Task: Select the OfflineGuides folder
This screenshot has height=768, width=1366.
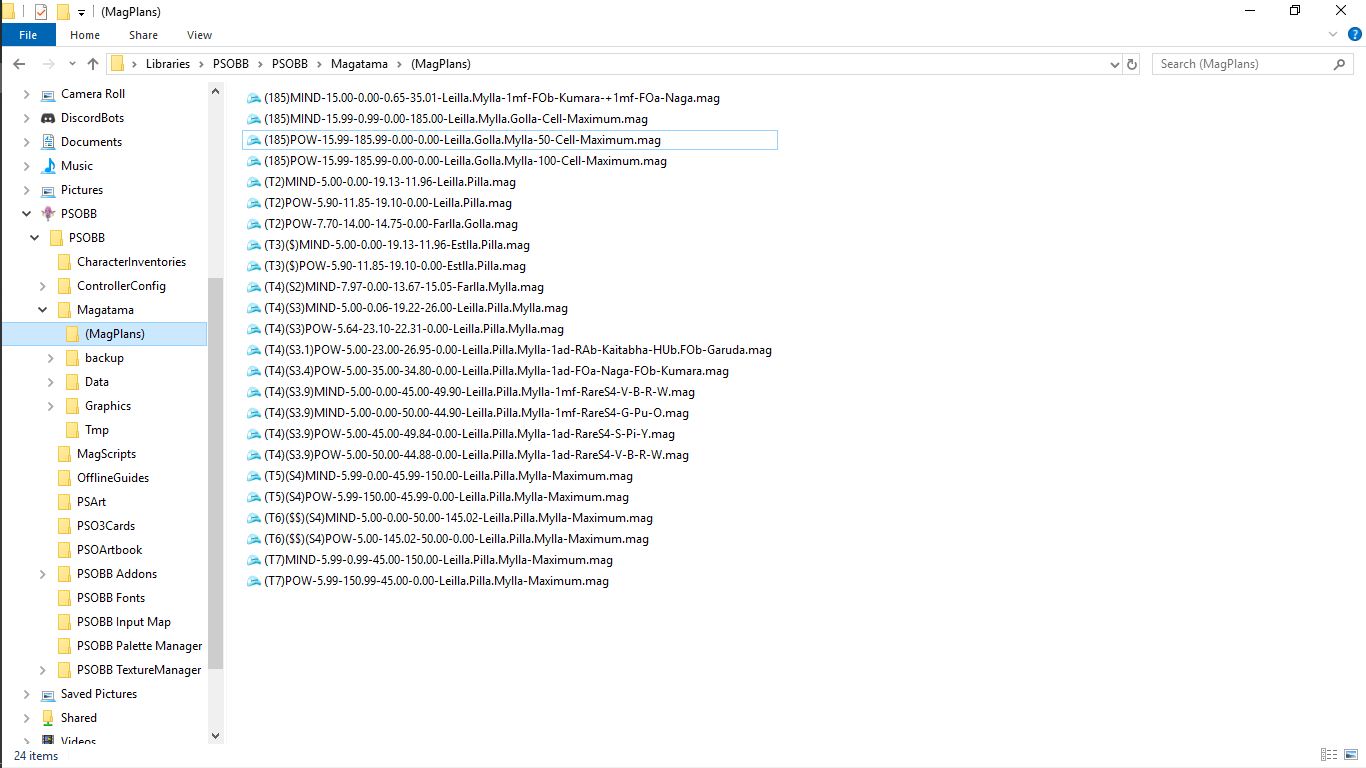Action: [x=113, y=478]
